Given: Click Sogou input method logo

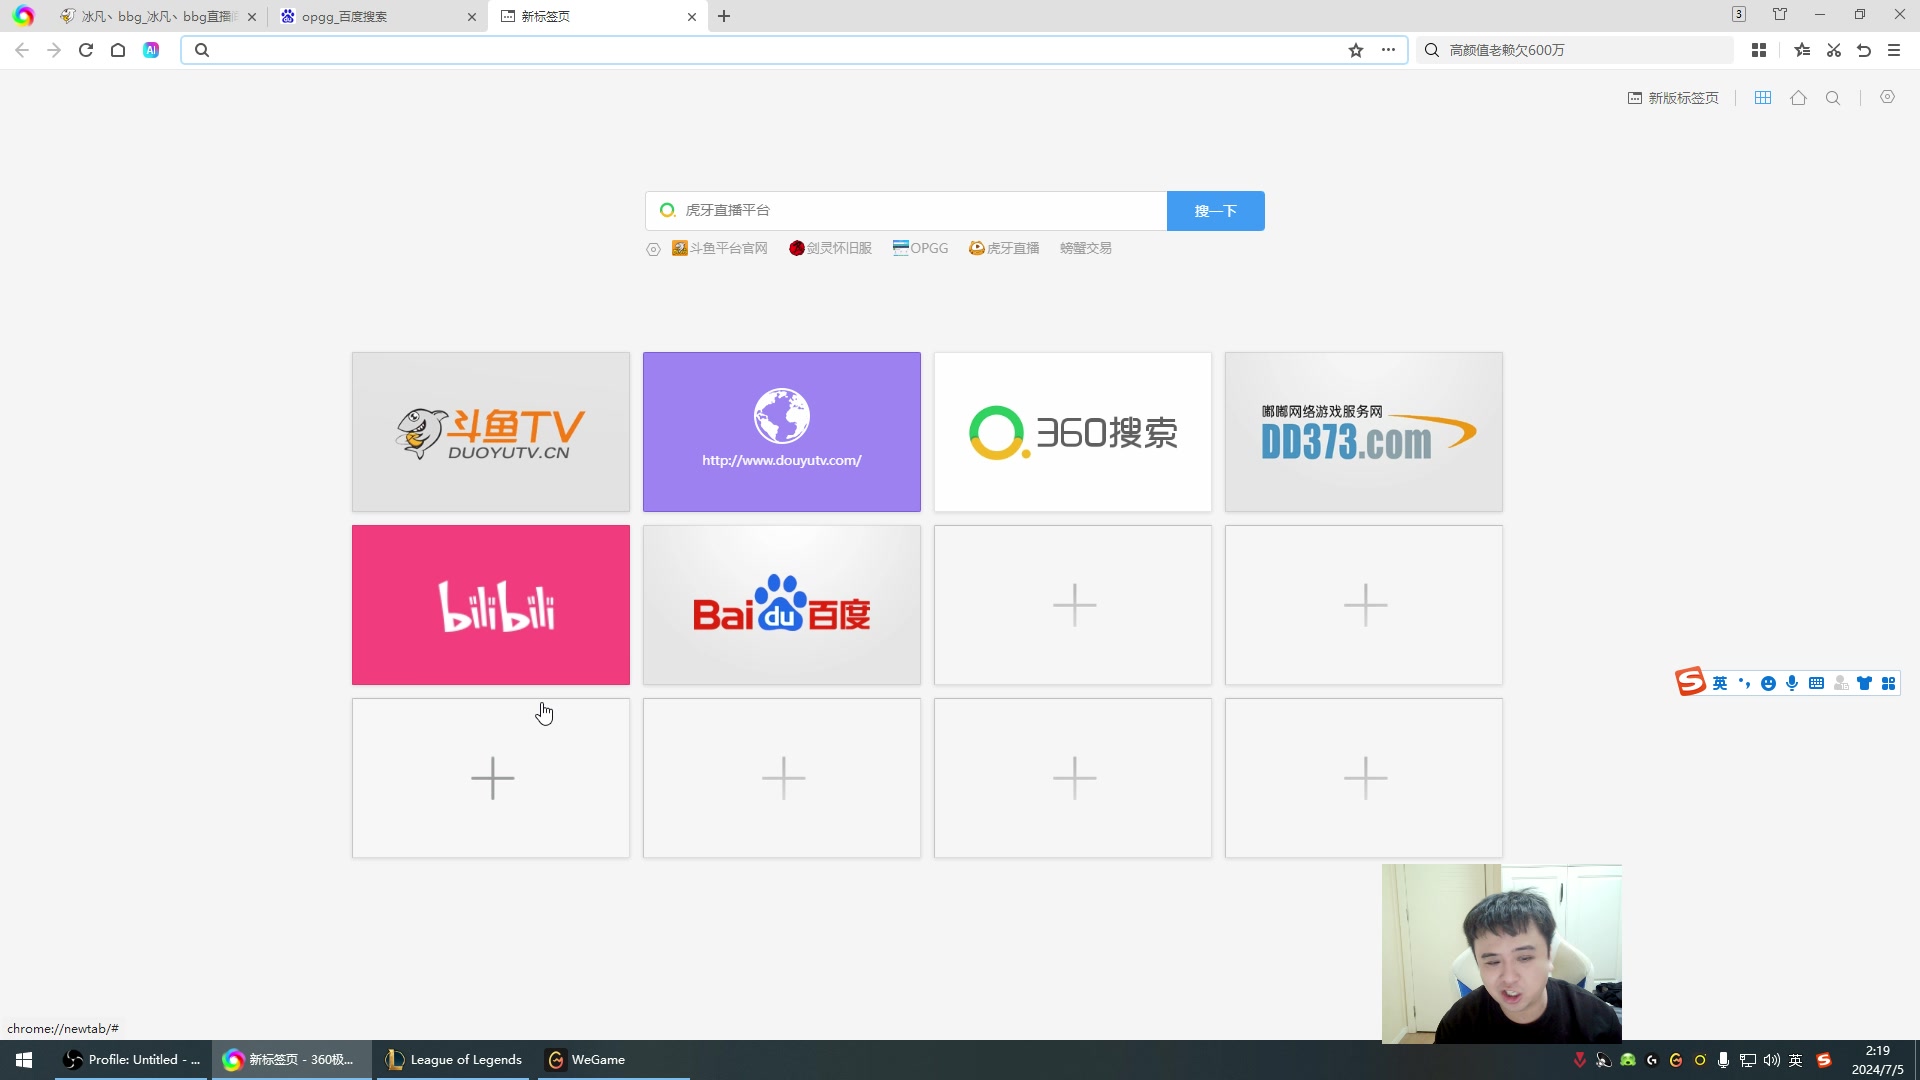Looking at the screenshot, I should [1690, 682].
